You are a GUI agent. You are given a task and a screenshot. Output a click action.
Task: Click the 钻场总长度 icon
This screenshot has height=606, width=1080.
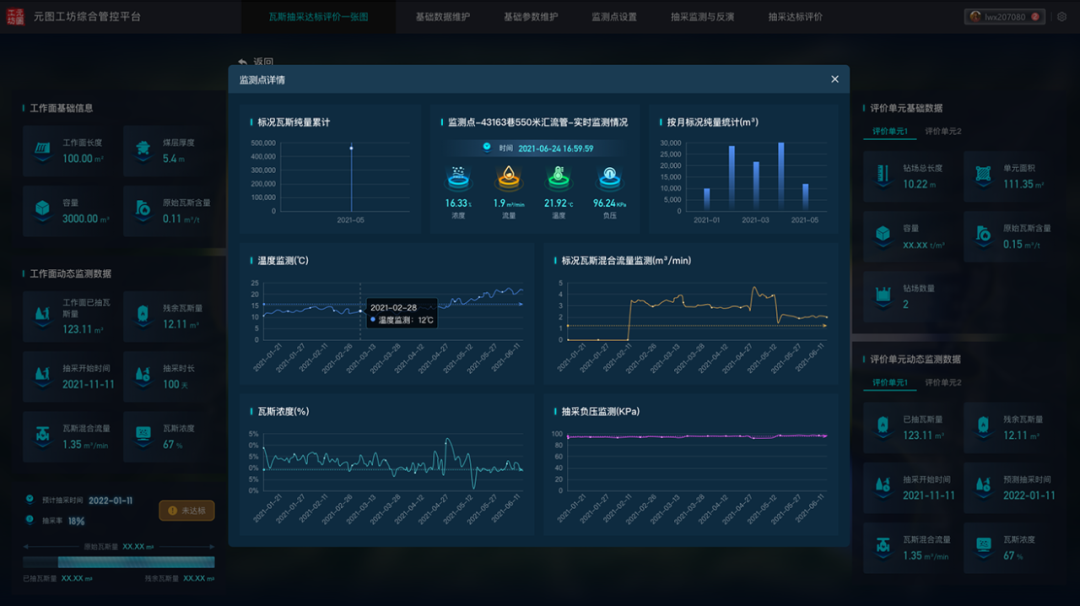[883, 175]
